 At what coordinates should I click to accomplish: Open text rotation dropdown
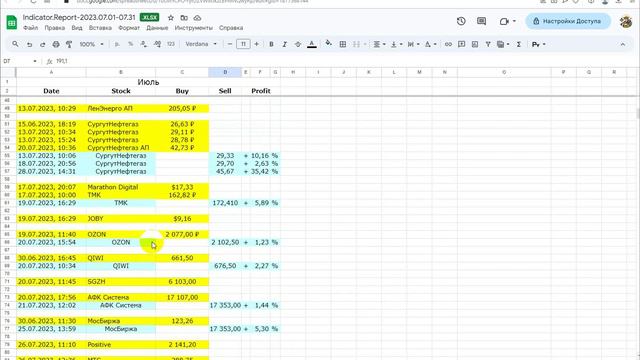coord(430,44)
